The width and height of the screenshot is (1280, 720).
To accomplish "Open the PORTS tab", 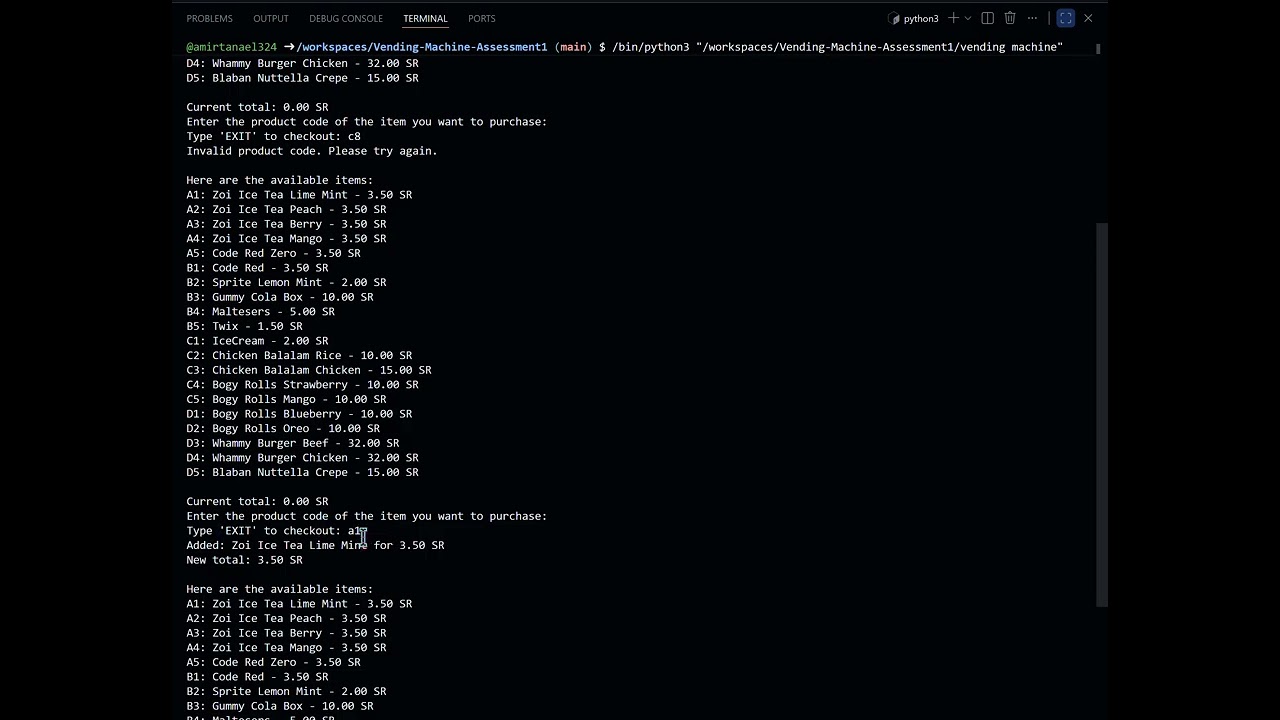I will pyautogui.click(x=482, y=18).
